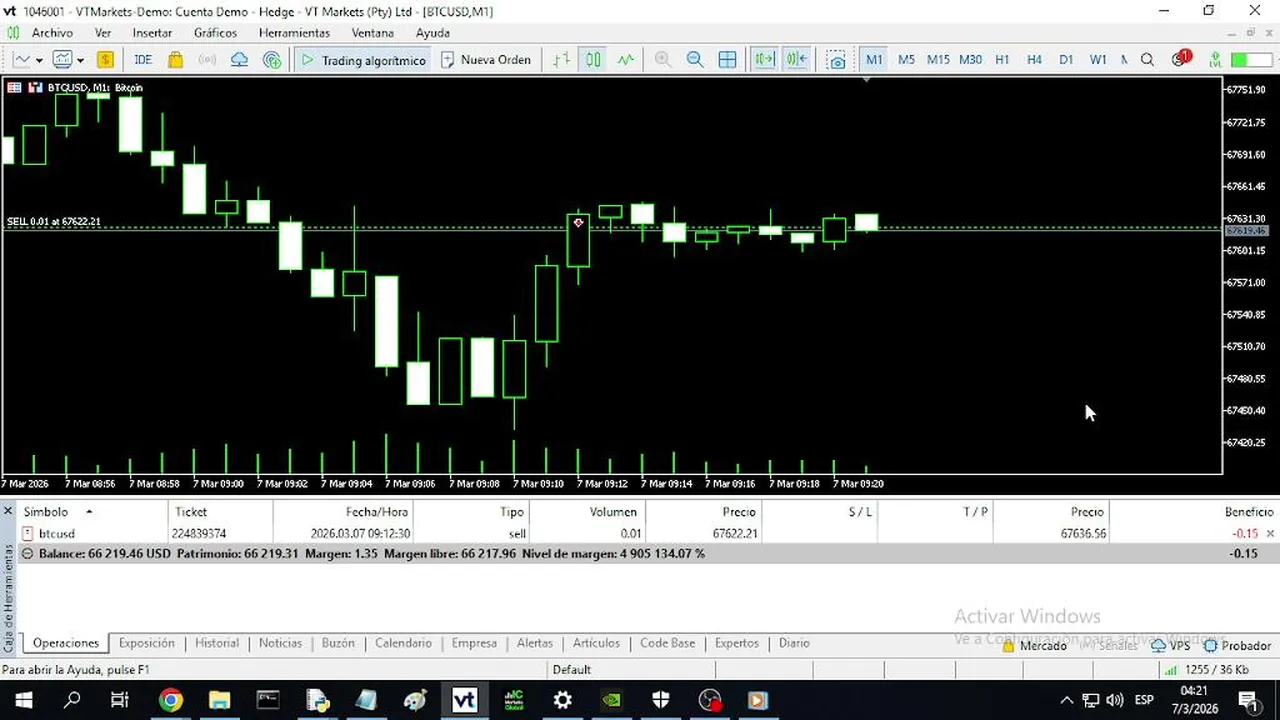The width and height of the screenshot is (1280, 720).
Task: Open the Ventana menu
Action: pos(373,33)
